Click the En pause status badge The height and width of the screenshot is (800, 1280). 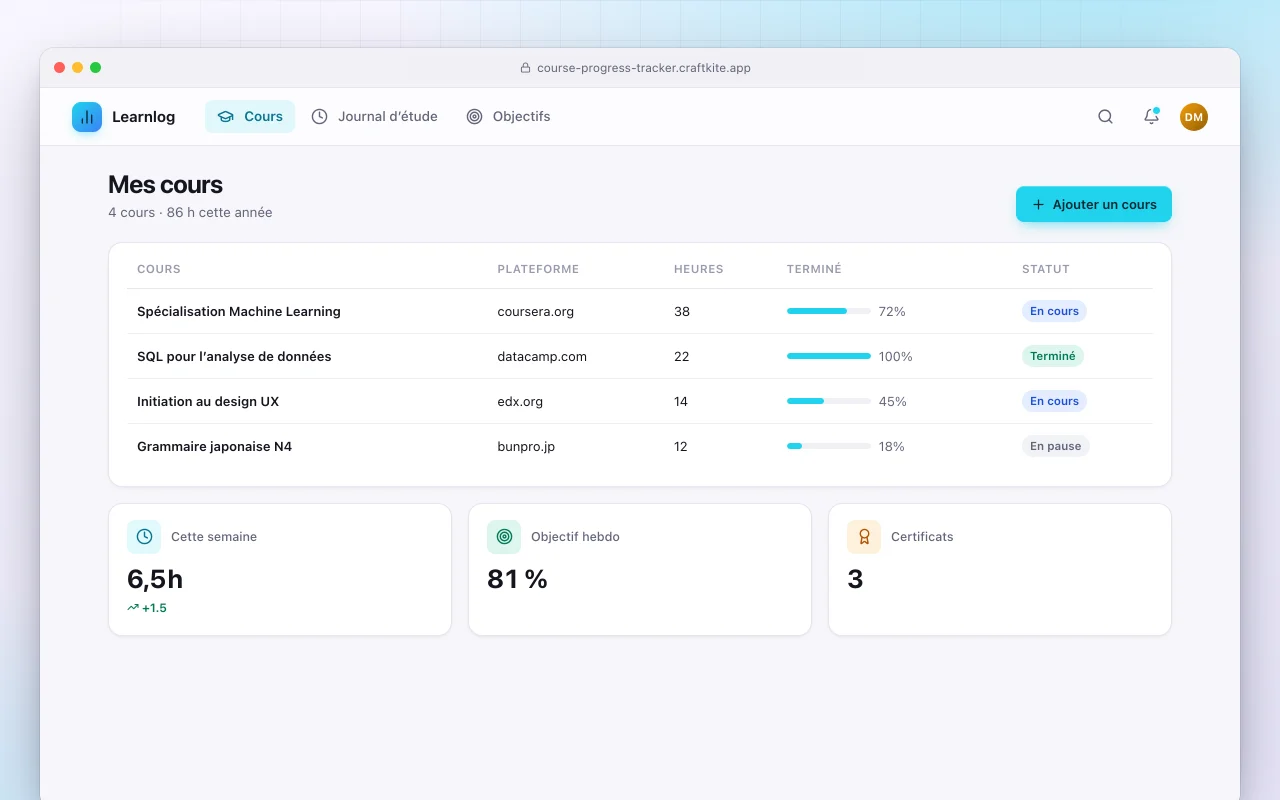tap(1056, 446)
